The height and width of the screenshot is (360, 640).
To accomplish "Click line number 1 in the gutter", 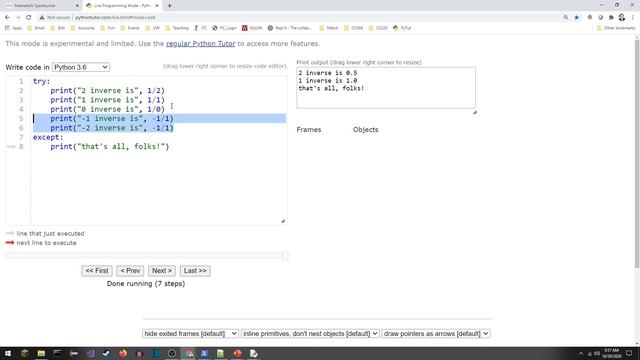I will [x=21, y=81].
